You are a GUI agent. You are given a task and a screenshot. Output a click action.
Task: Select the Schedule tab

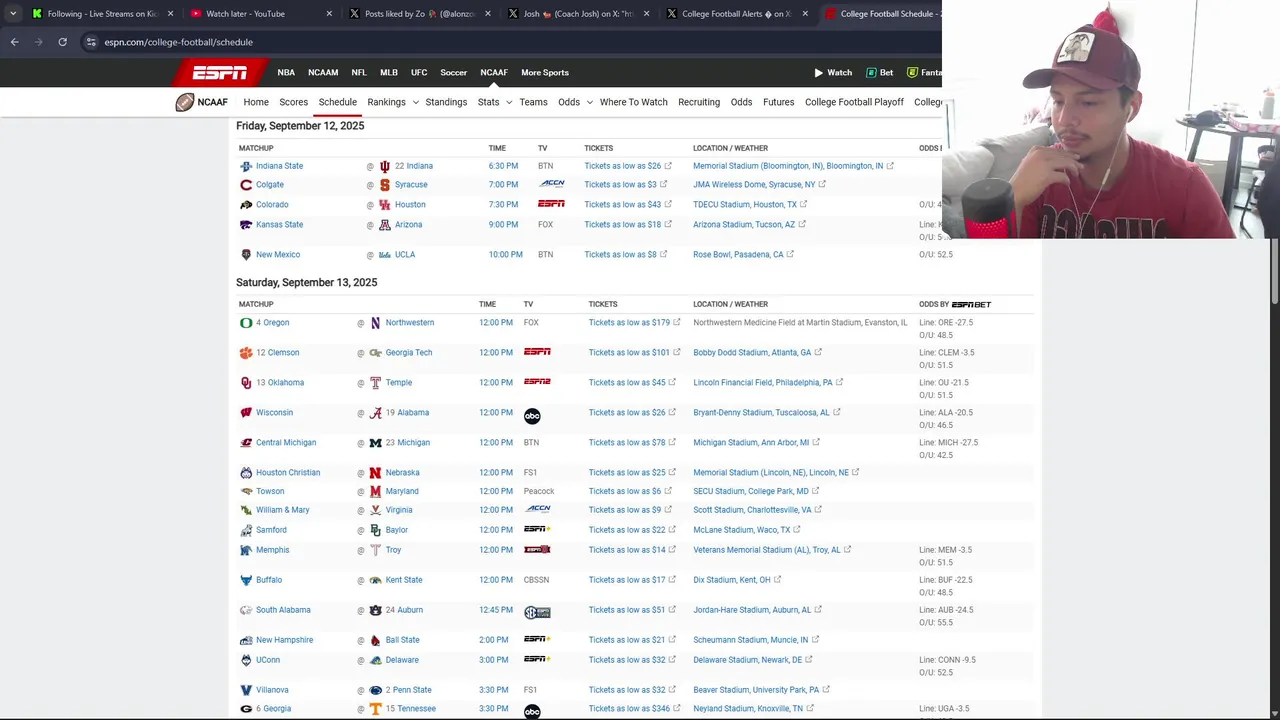pyautogui.click(x=338, y=102)
